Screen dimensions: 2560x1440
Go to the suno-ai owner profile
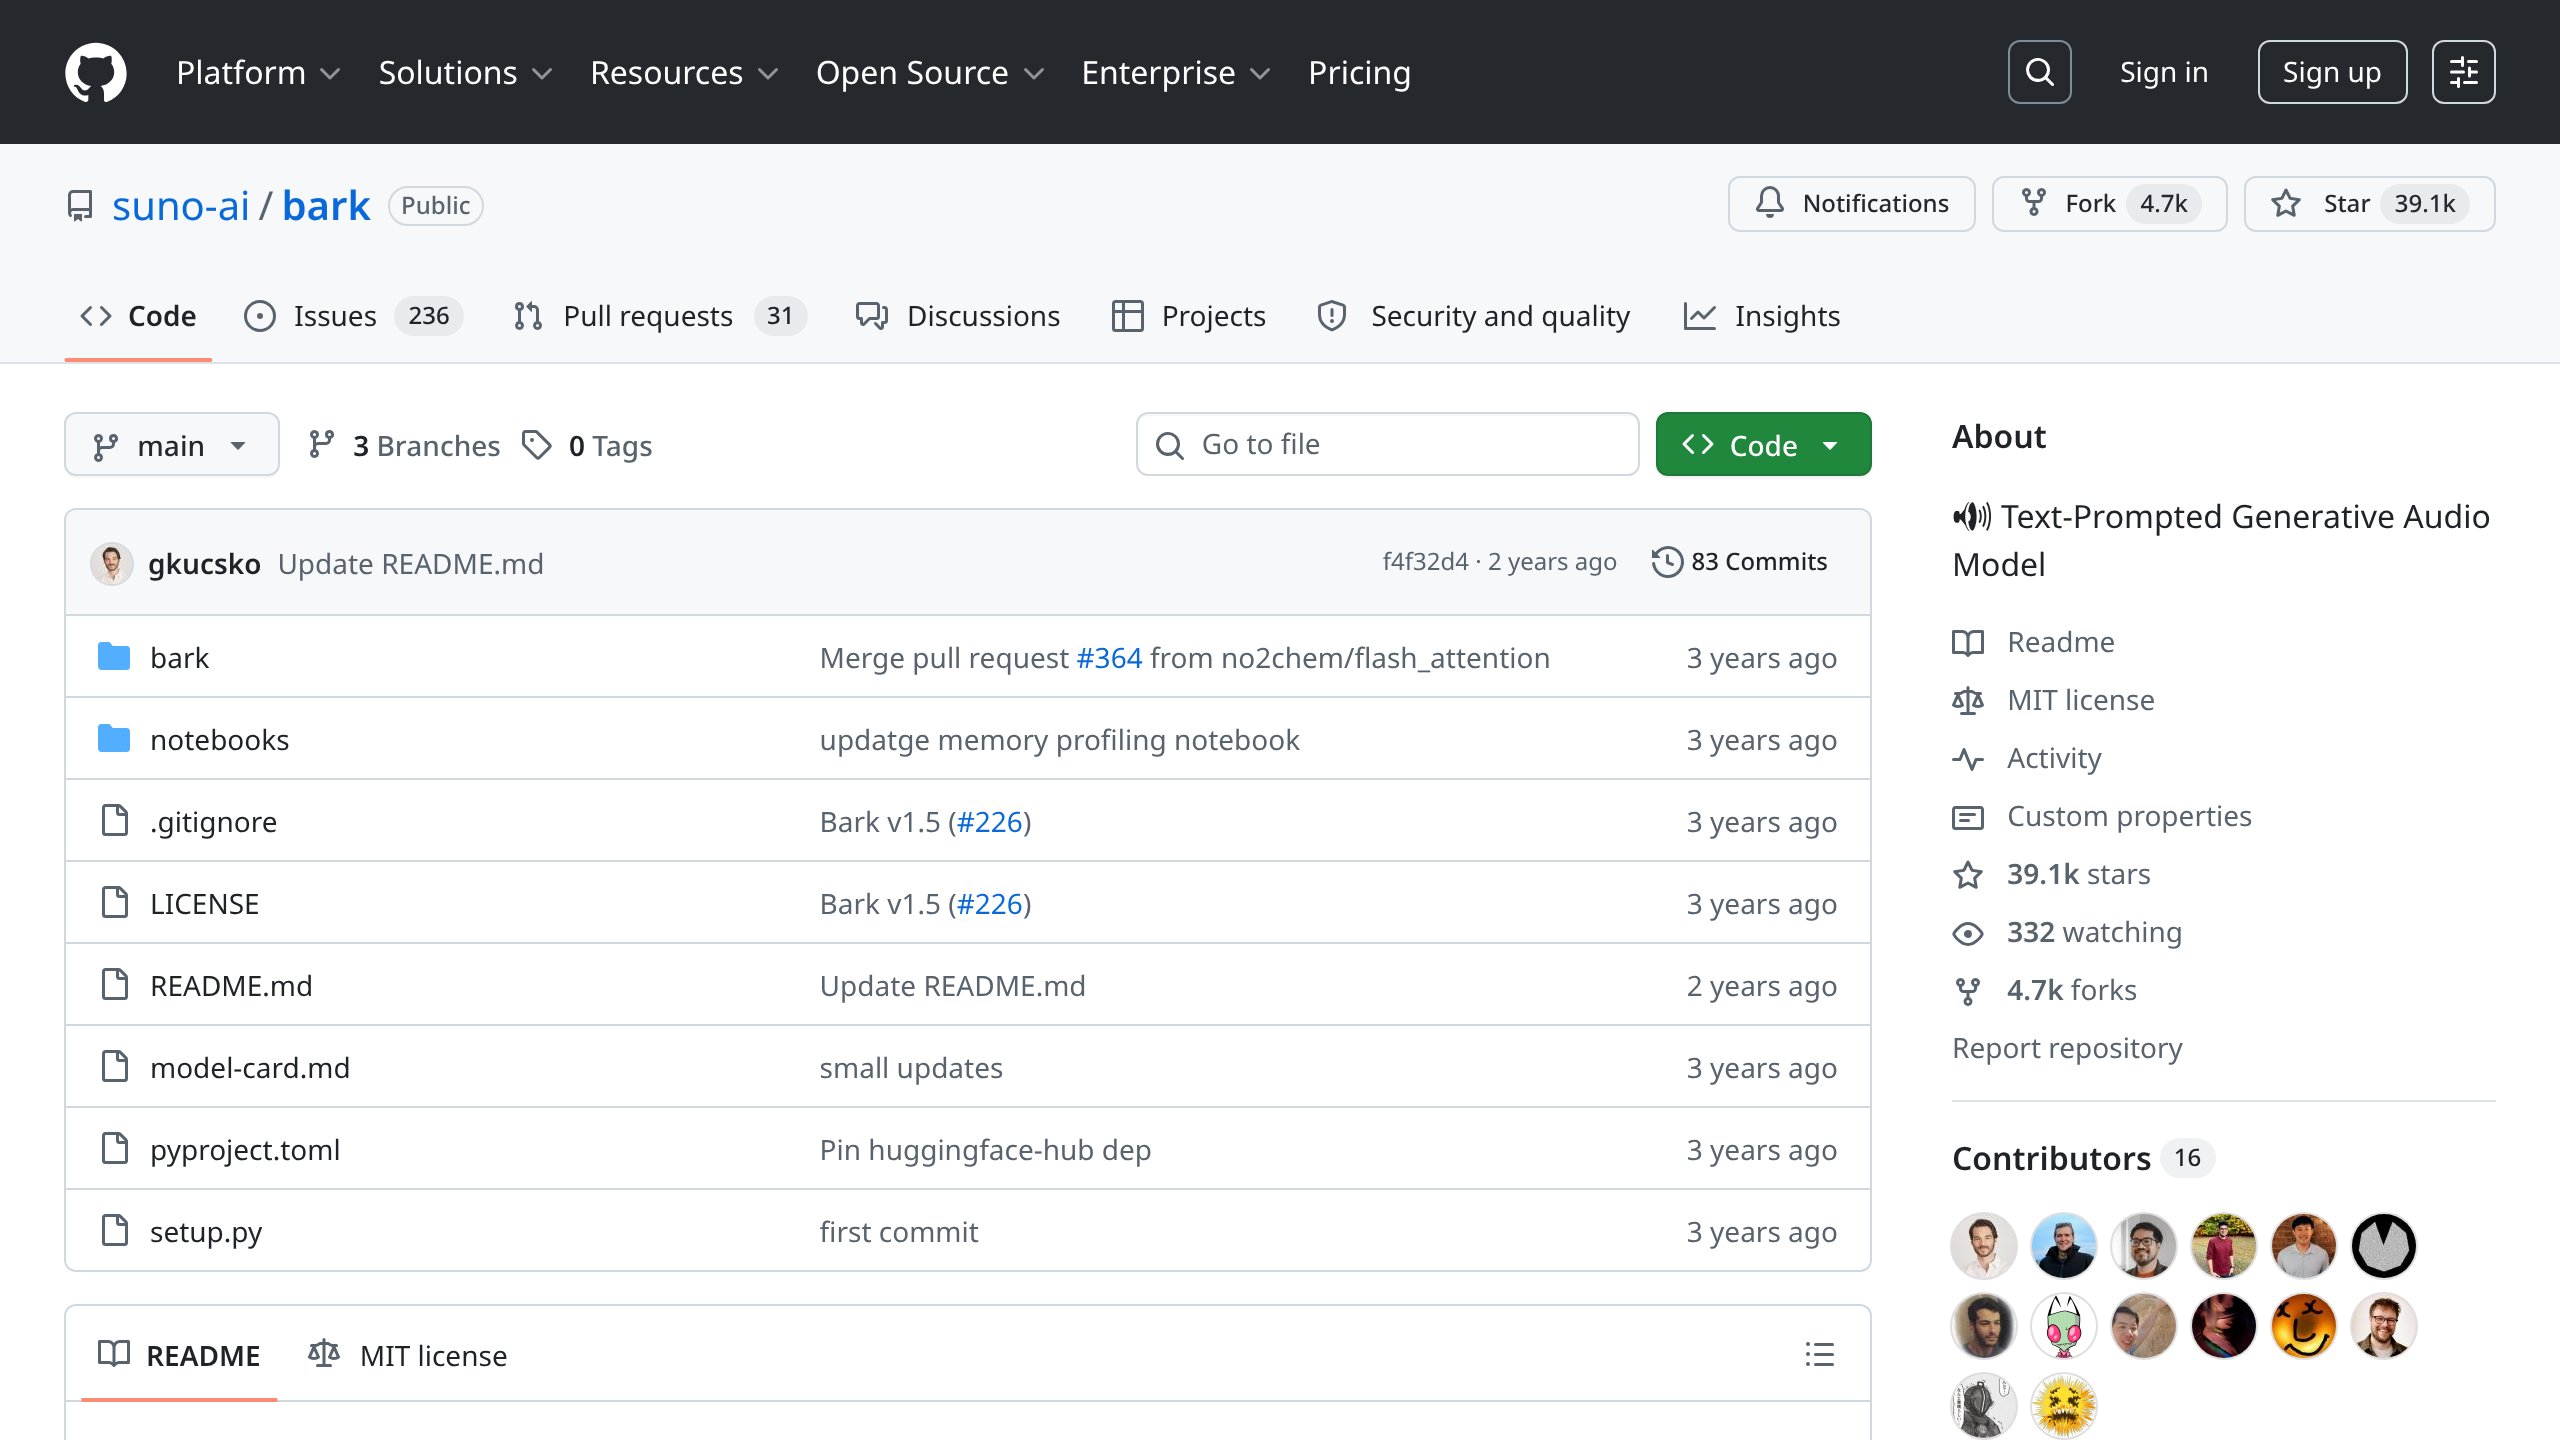pos(180,206)
